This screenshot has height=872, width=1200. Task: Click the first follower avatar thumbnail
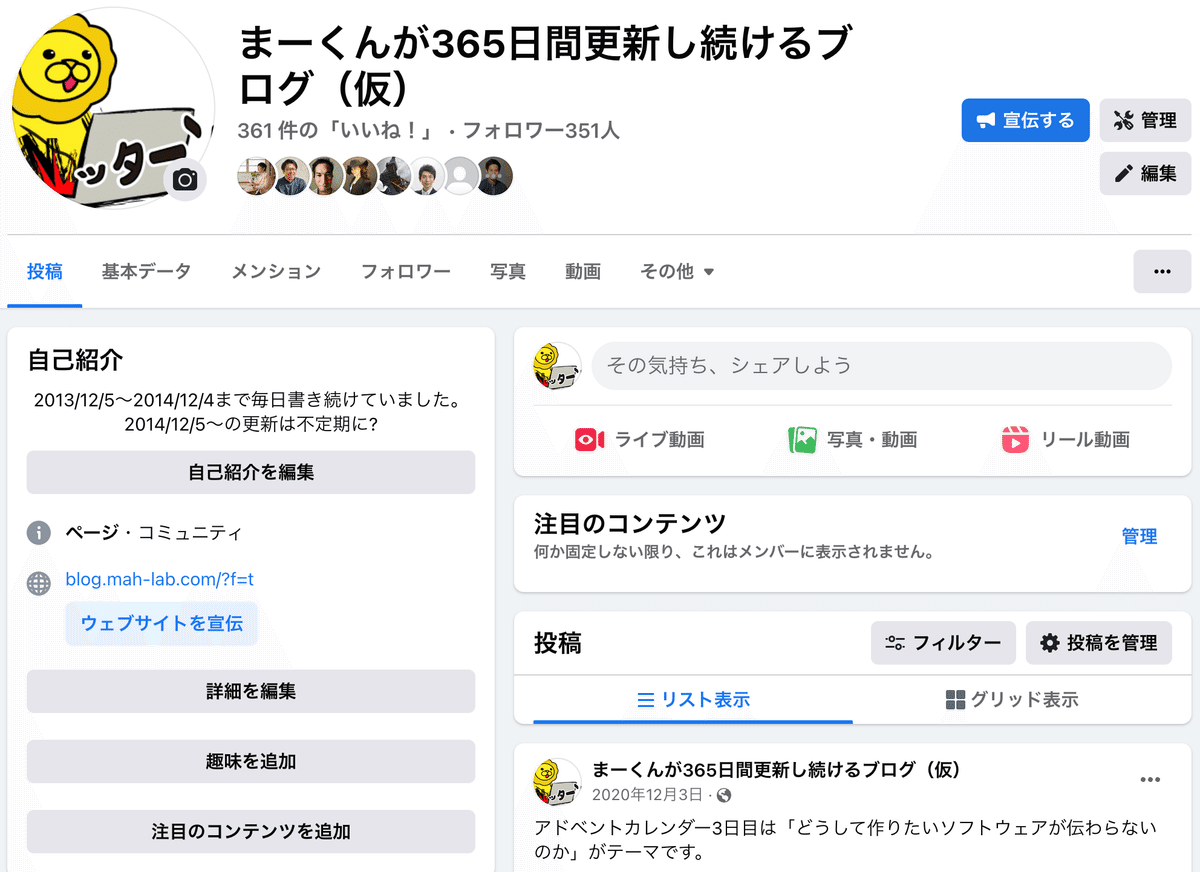(254, 176)
